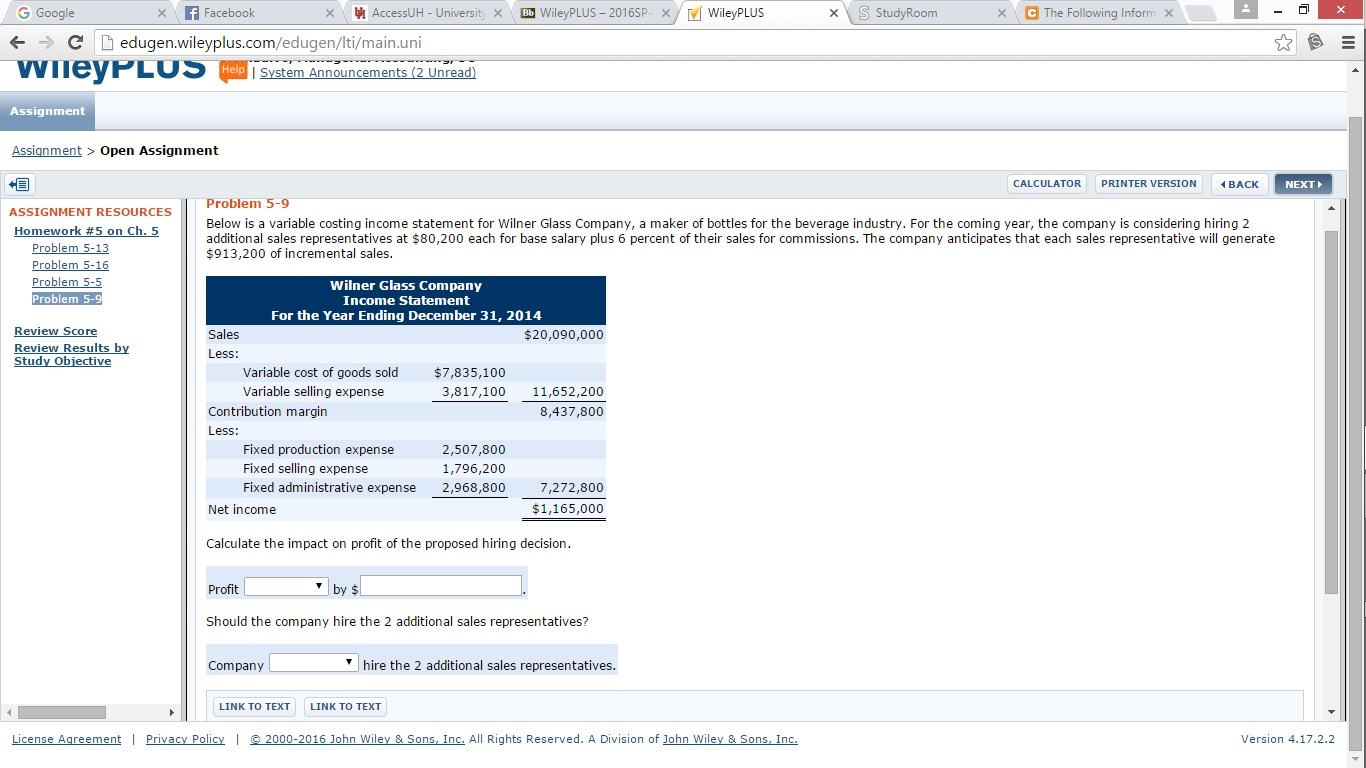Advance using the NEXT button
1366x768 pixels.
coord(1303,184)
